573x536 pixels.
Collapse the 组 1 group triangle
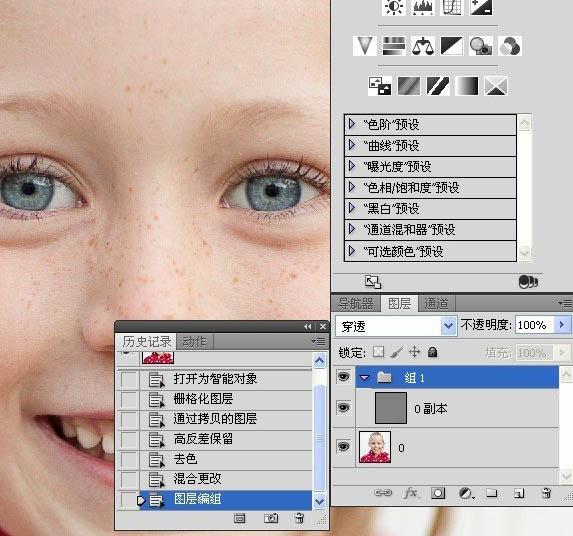pyautogui.click(x=364, y=377)
